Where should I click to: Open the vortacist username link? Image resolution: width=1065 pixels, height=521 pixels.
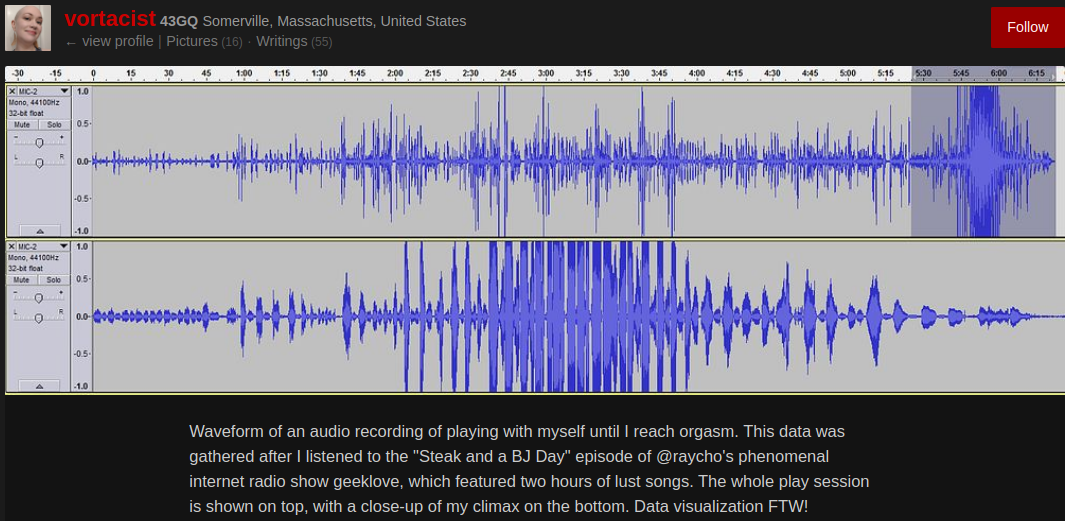[110, 19]
